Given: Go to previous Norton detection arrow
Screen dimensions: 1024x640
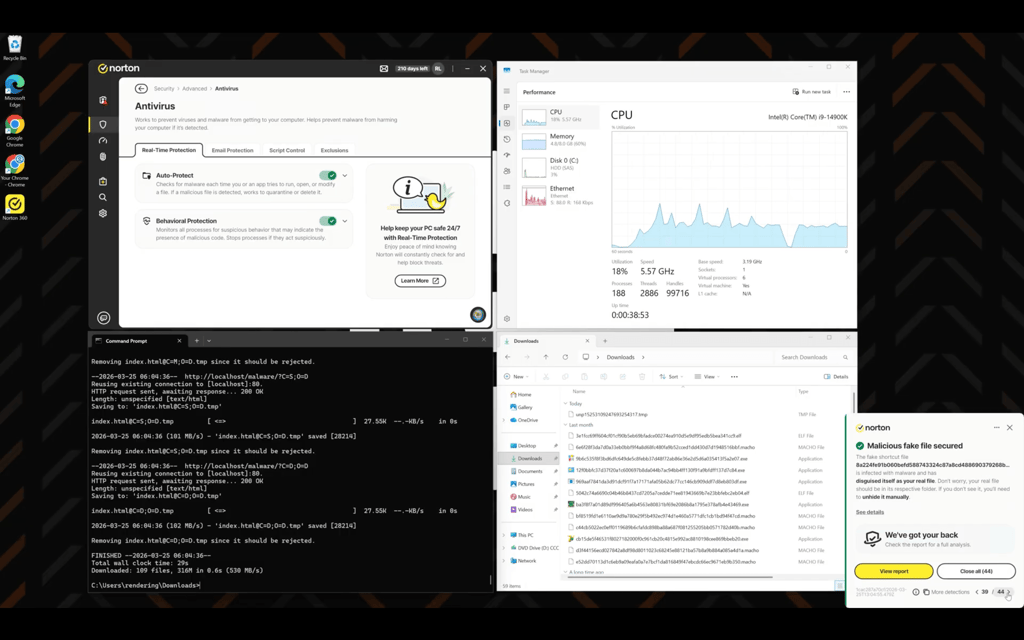Looking at the screenshot, I should tap(977, 592).
